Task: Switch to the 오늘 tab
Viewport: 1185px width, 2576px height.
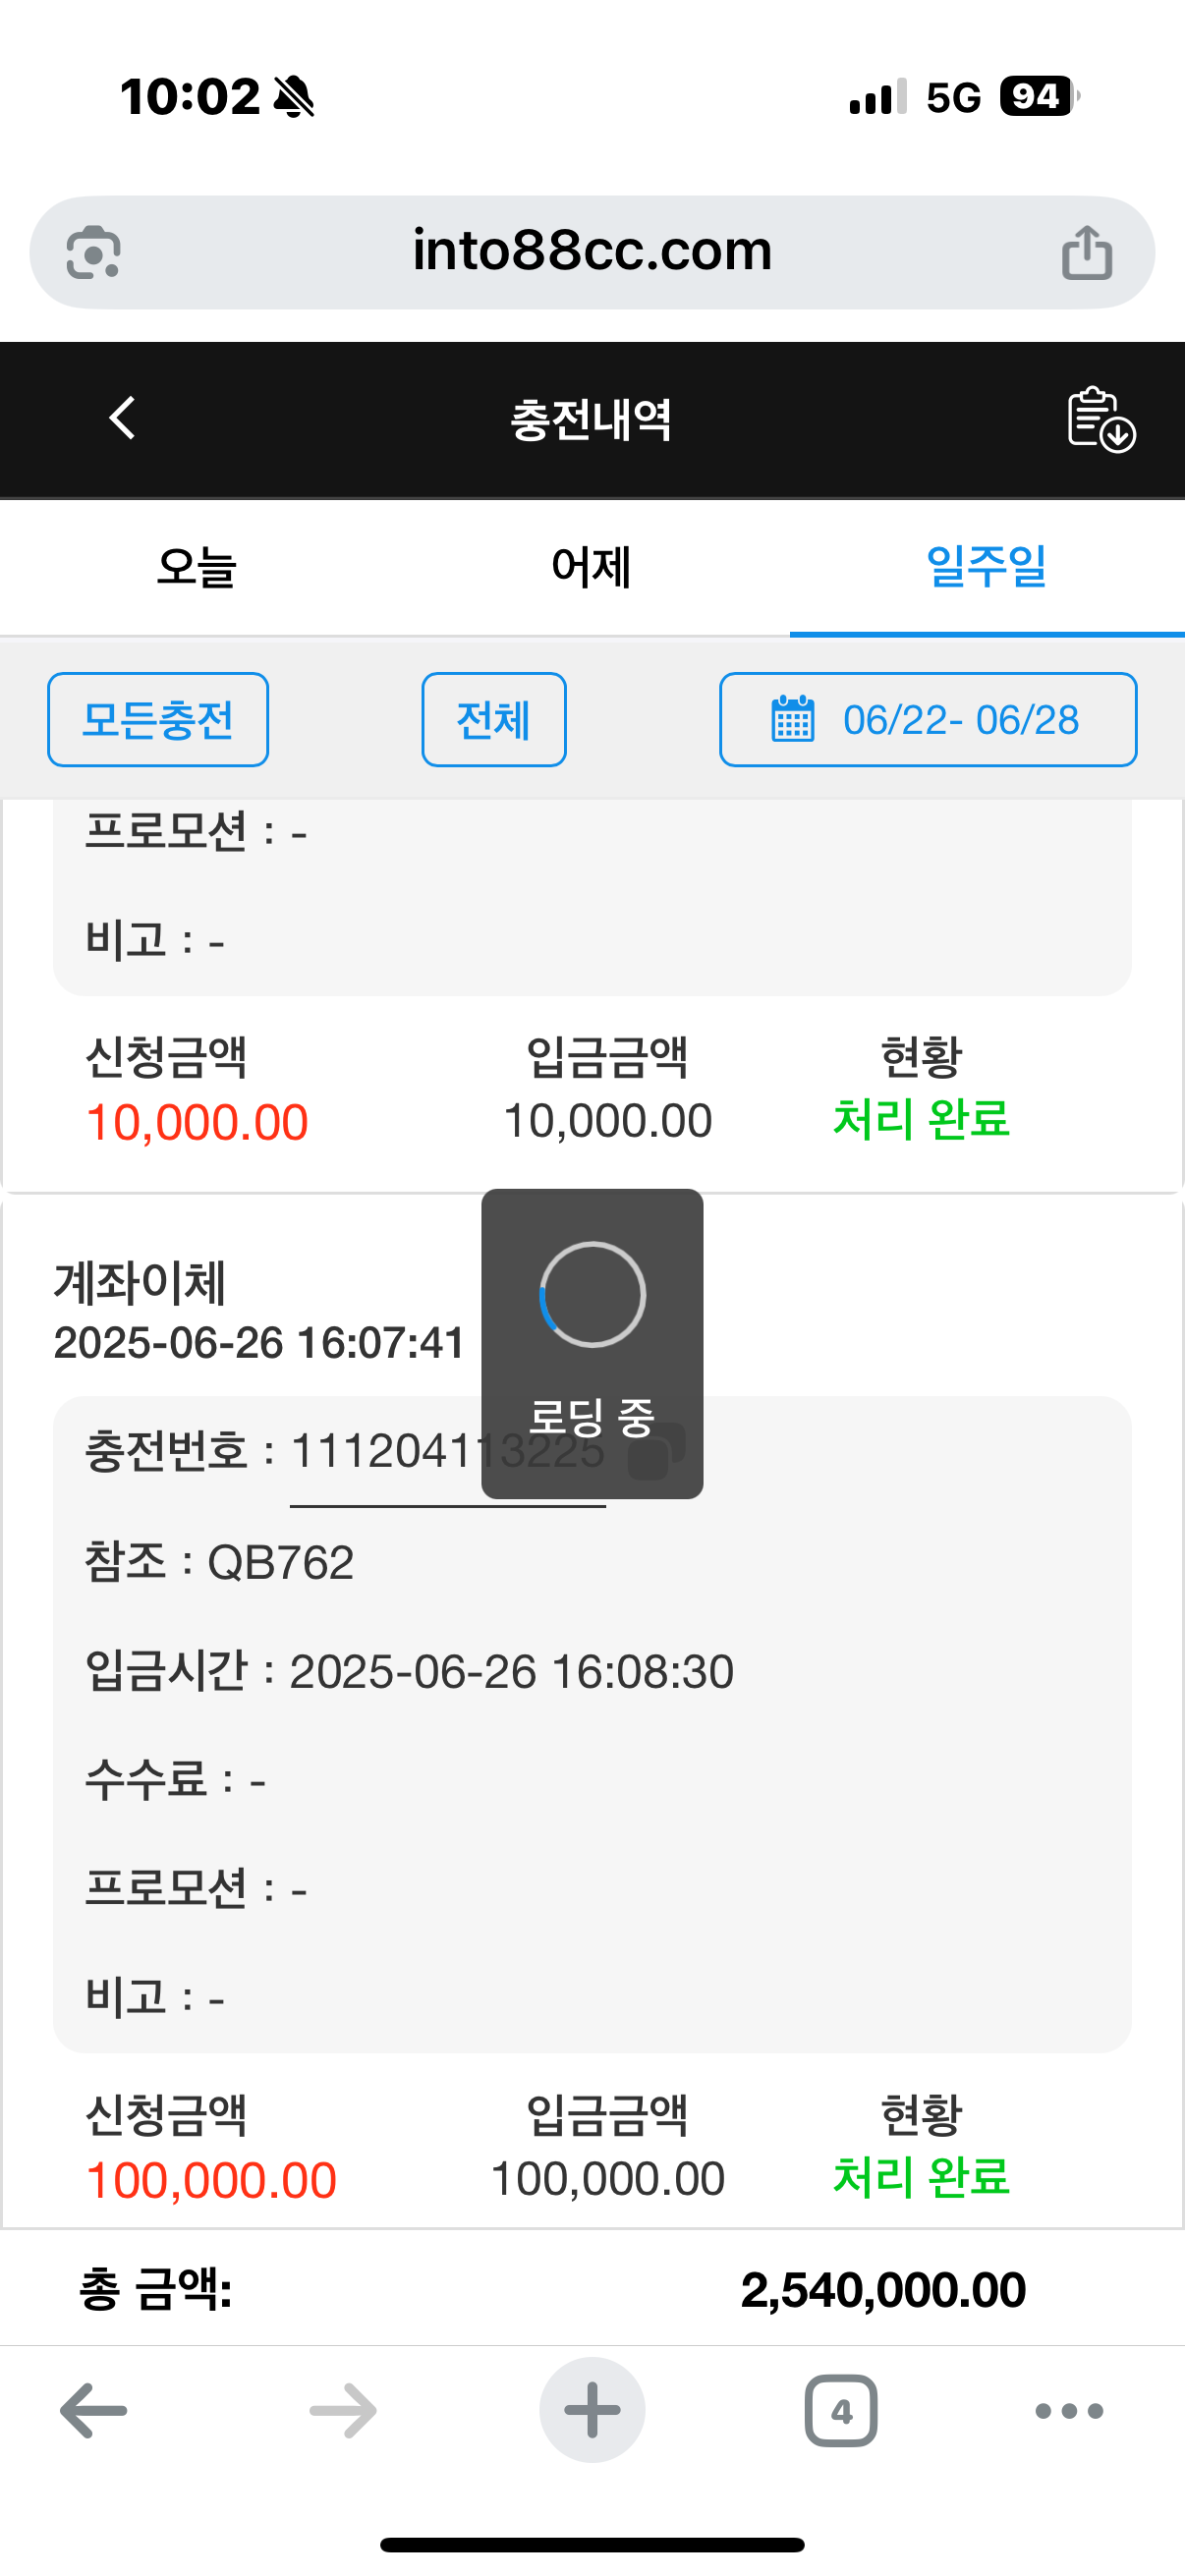Action: [197, 567]
